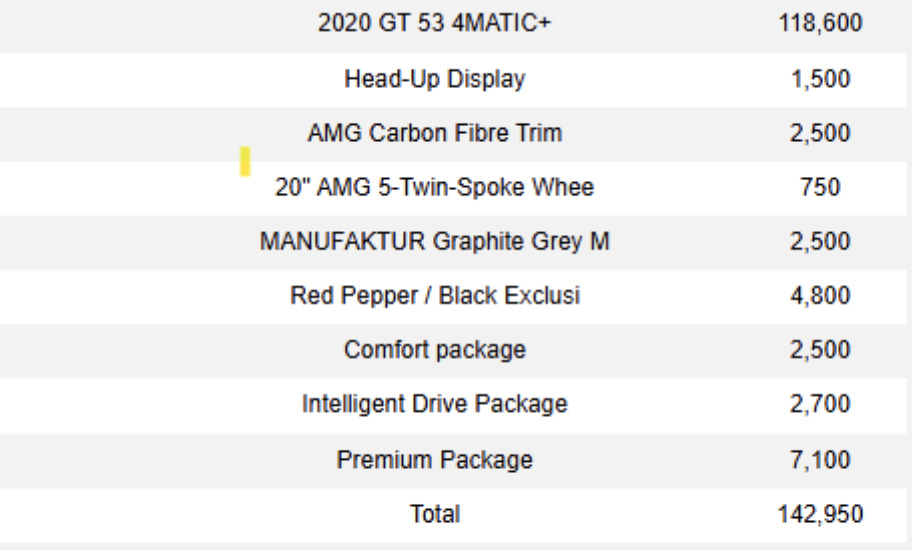Viewport: 912px width, 550px height.
Task: Select the AMG Carbon Fibre Trim price cell
Action: click(820, 133)
